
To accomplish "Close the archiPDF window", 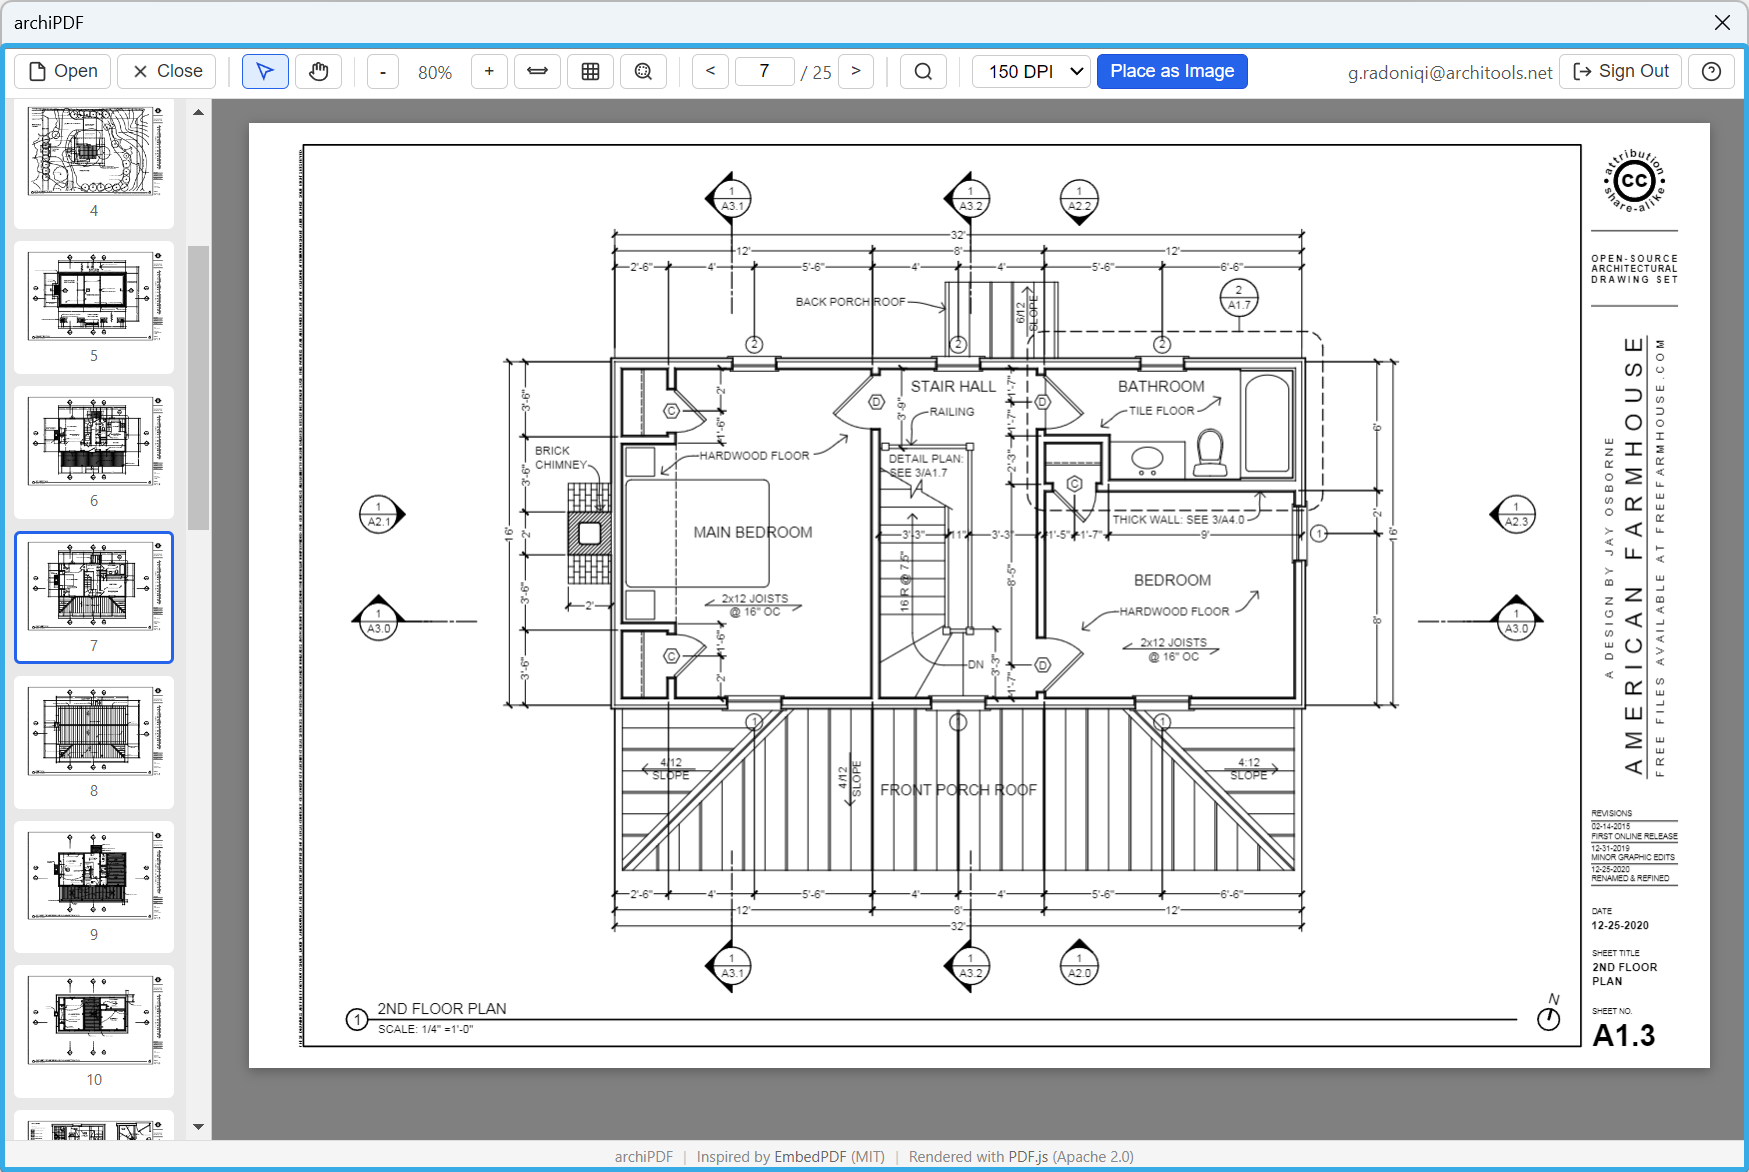I will click(1722, 22).
